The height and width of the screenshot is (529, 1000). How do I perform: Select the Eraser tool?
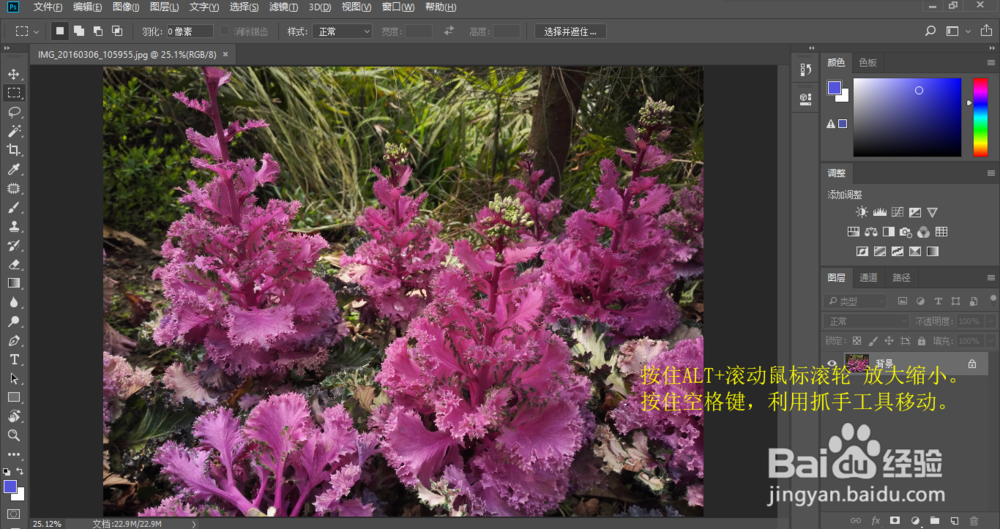pyautogui.click(x=13, y=264)
